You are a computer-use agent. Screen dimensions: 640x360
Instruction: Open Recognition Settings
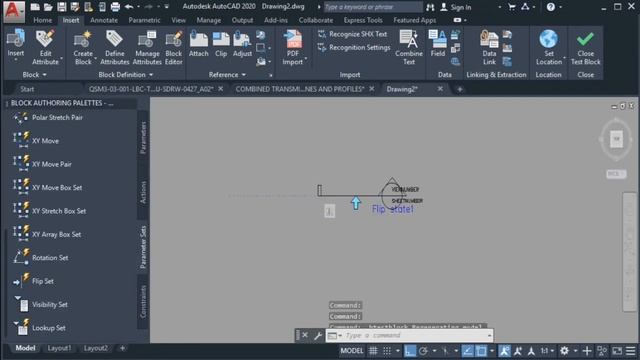click(354, 48)
